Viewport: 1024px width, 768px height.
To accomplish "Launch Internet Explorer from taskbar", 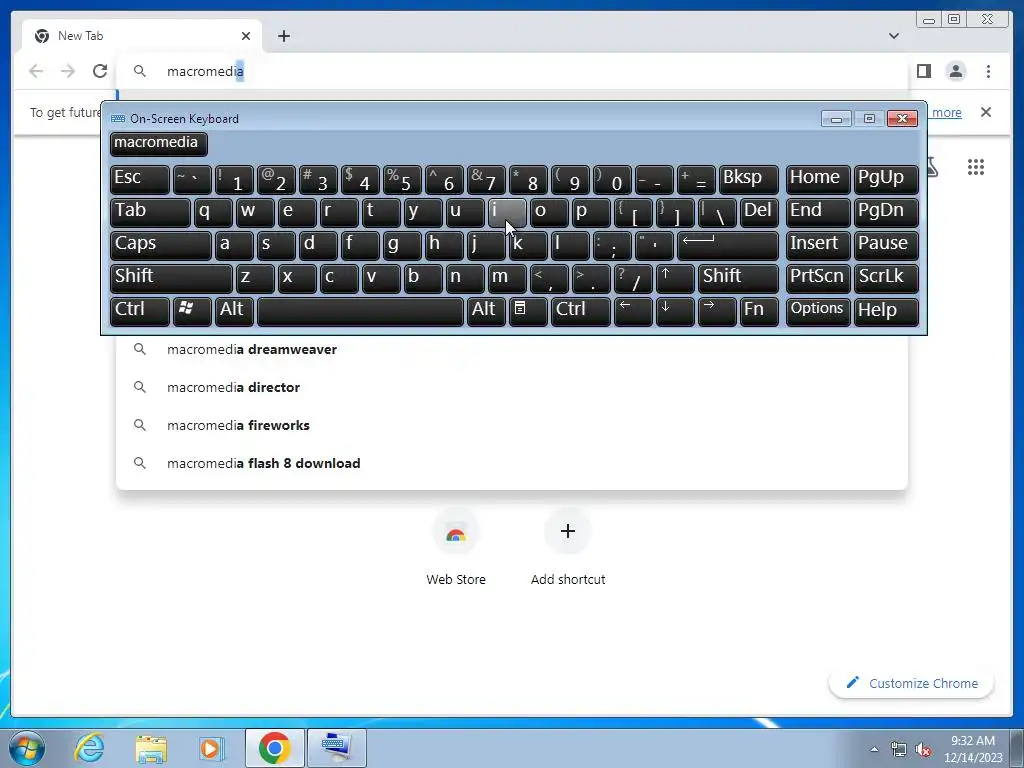I will coord(89,748).
